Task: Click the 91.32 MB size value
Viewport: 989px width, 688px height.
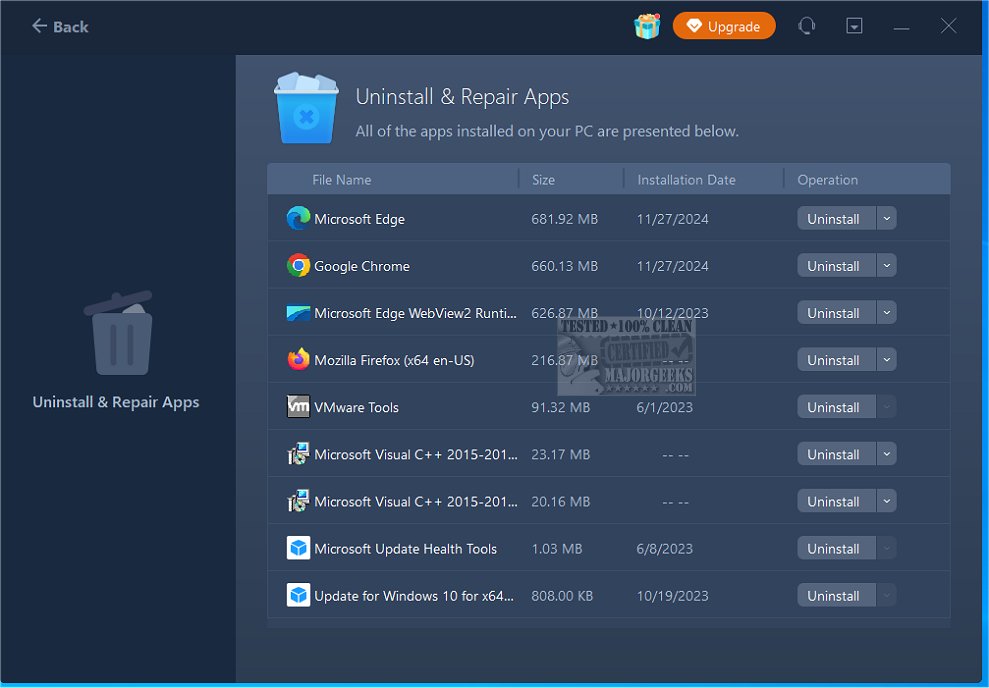Action: coord(561,407)
